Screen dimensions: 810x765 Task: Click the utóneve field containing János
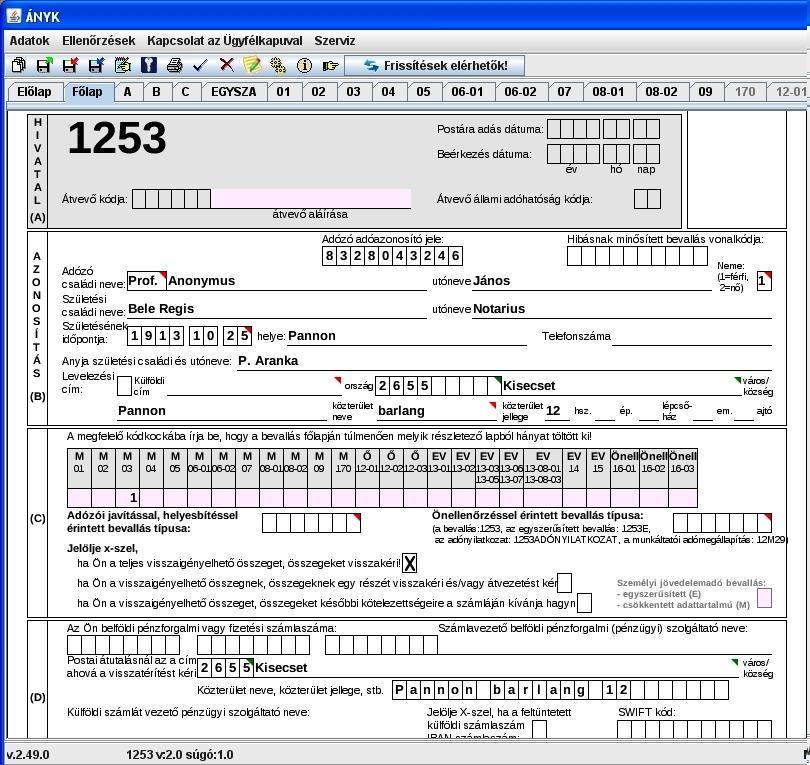[592, 281]
